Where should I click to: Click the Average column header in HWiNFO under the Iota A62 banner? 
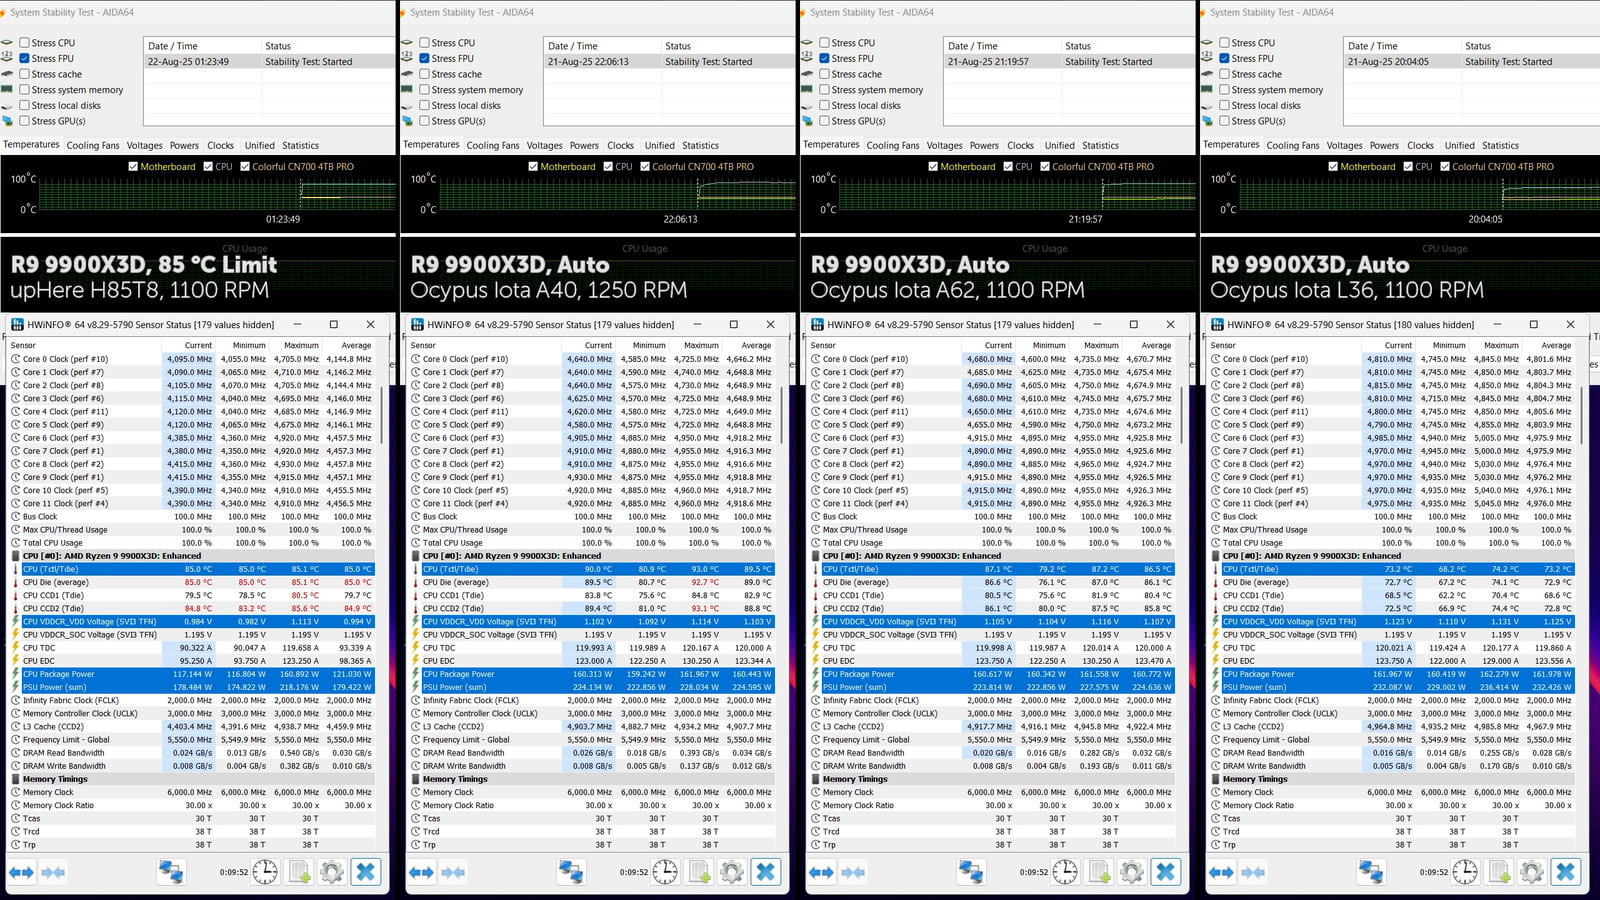[1149, 345]
